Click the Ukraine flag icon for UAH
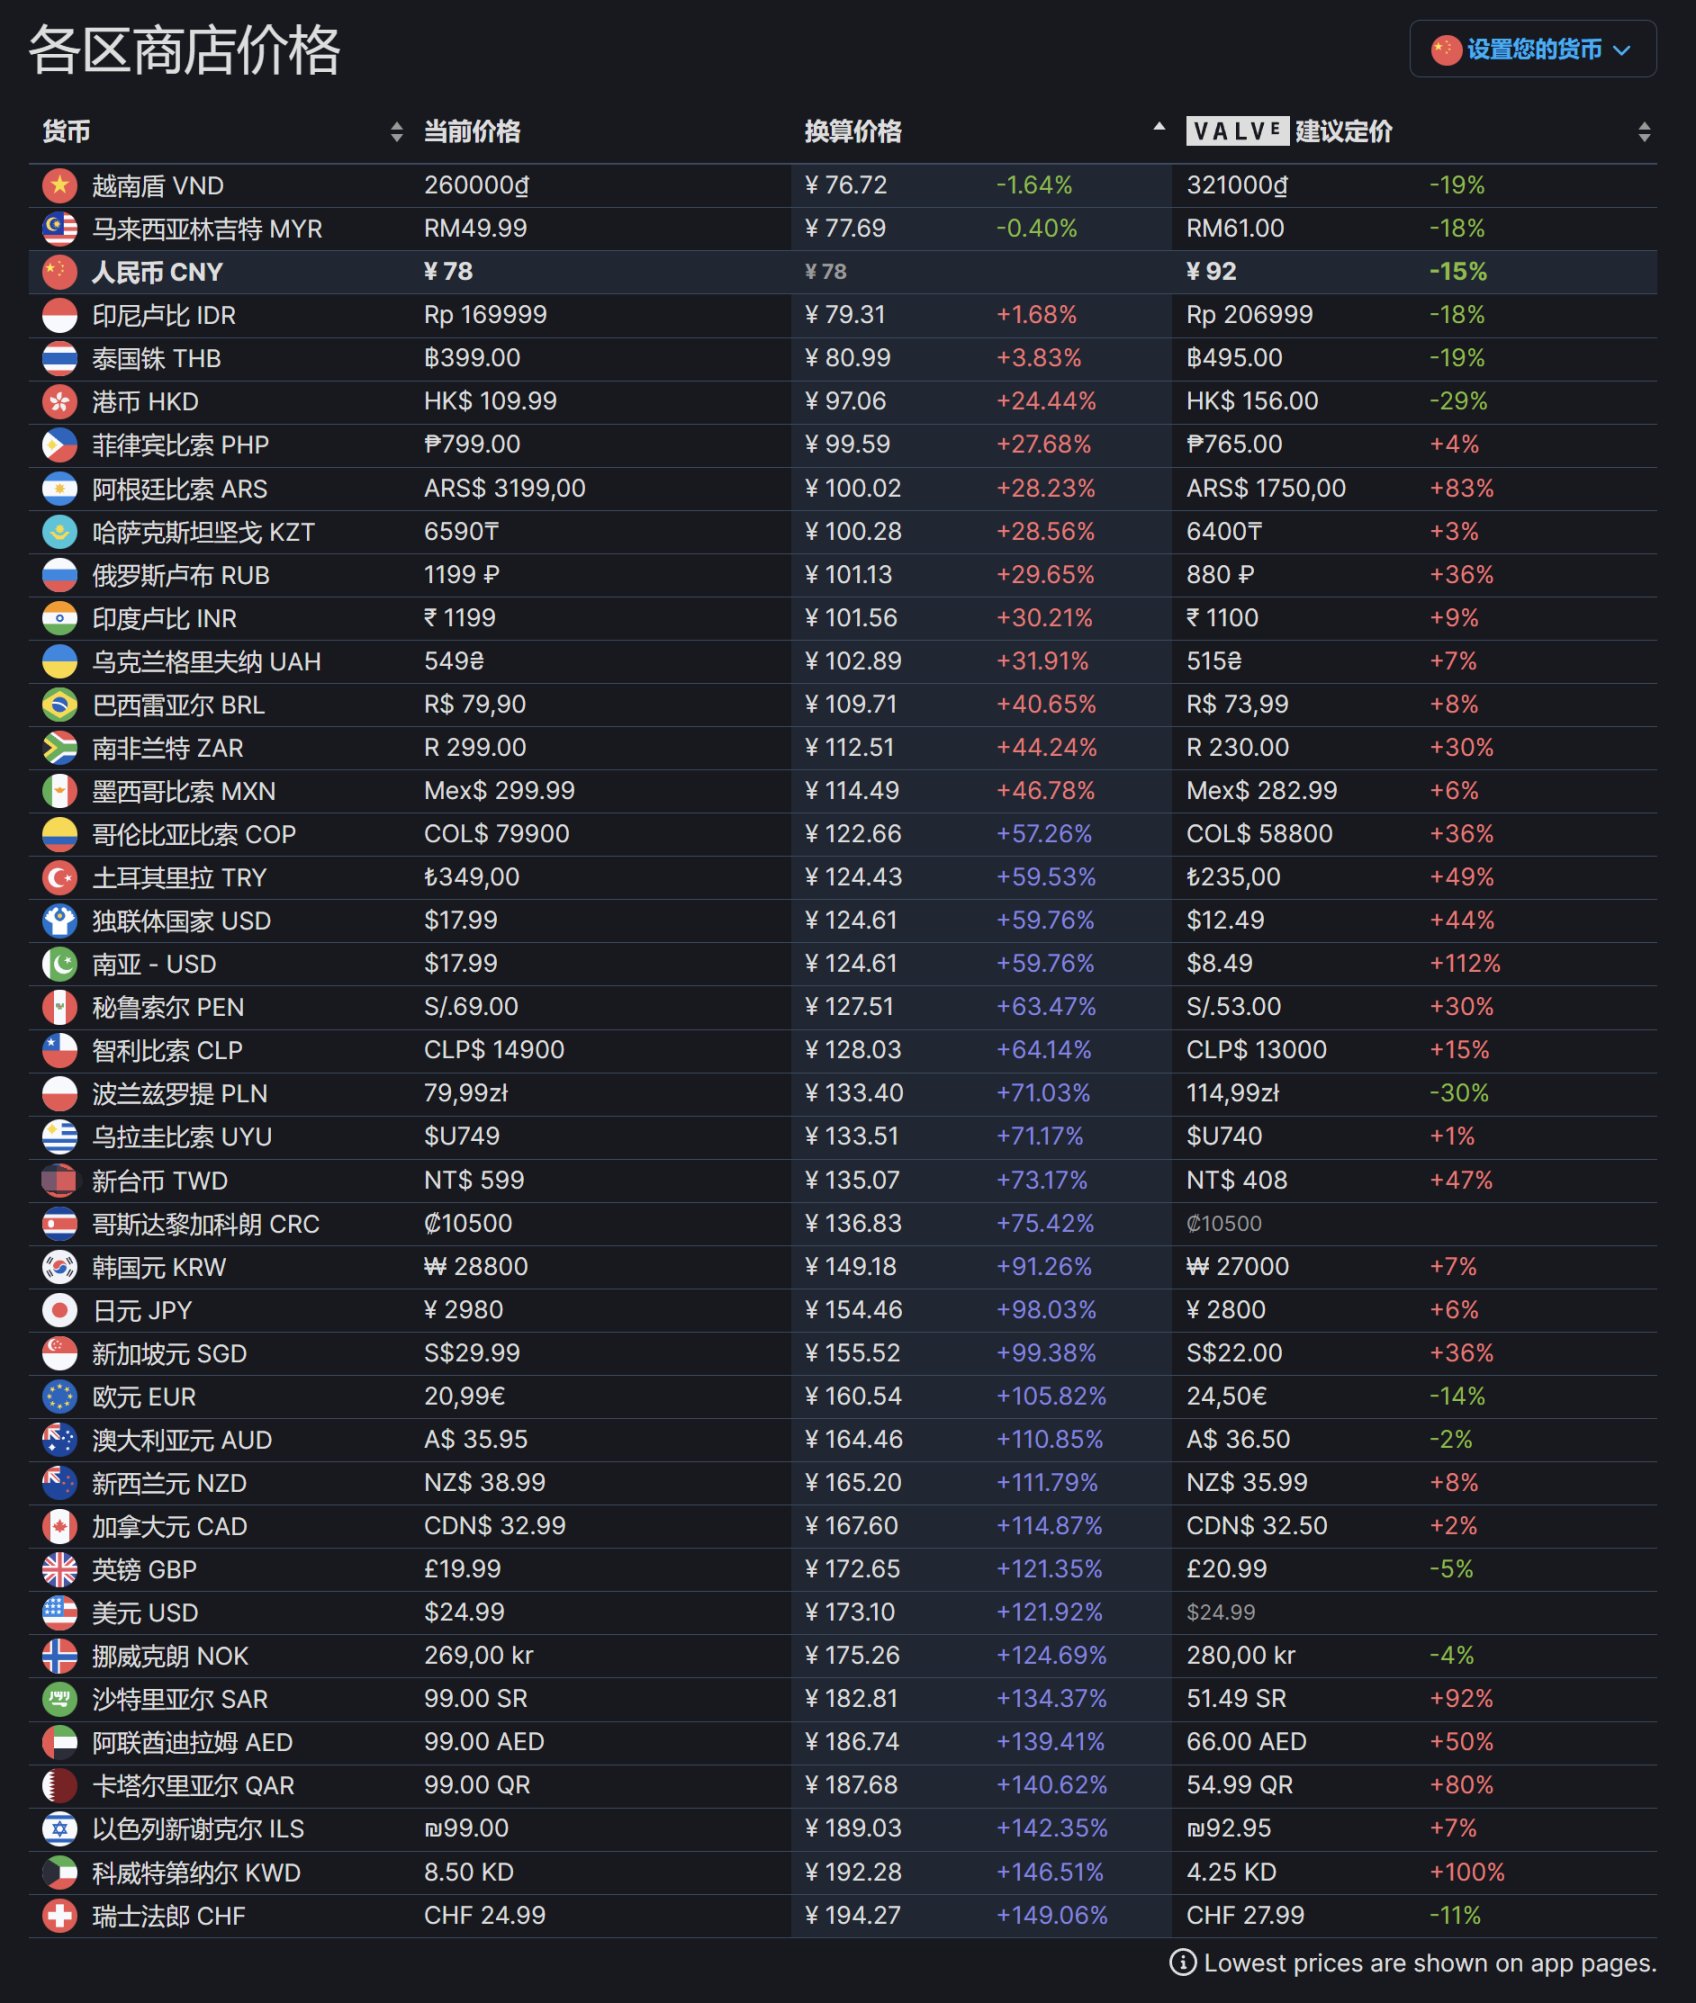This screenshot has width=1696, height=2003. pos(60,661)
